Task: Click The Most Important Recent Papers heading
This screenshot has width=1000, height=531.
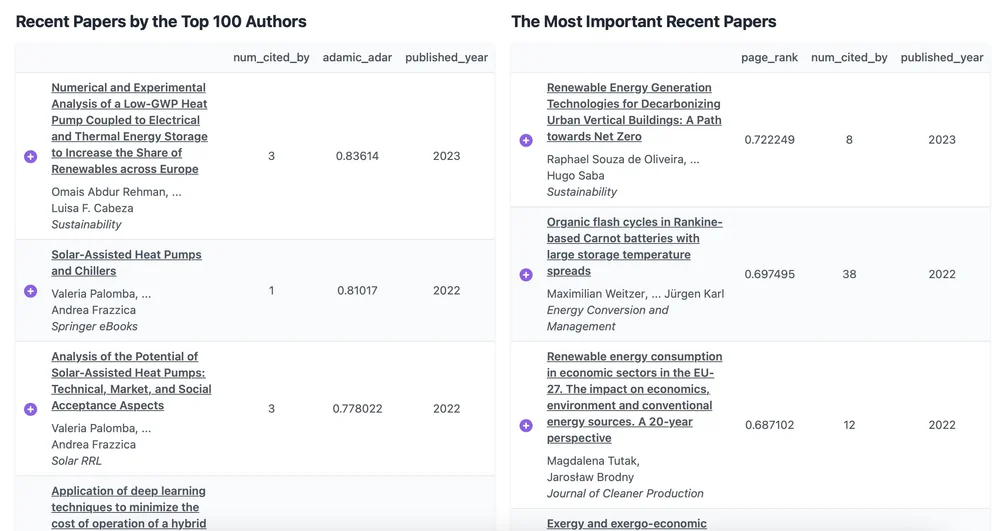Action: point(643,22)
